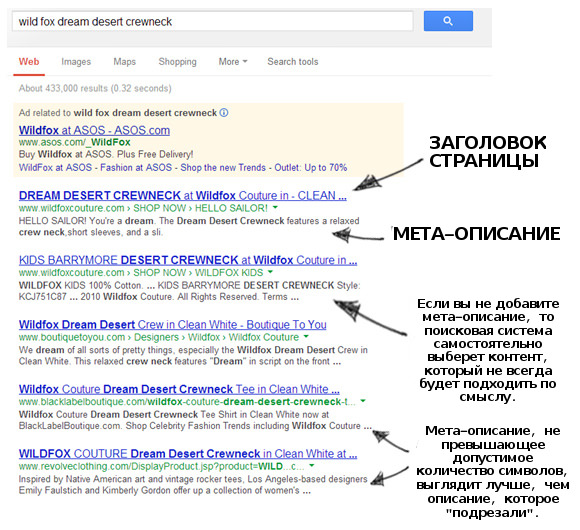This screenshot has height=530, width=580.
Task: Click the blue magnifier search button
Action: [x=448, y=21]
